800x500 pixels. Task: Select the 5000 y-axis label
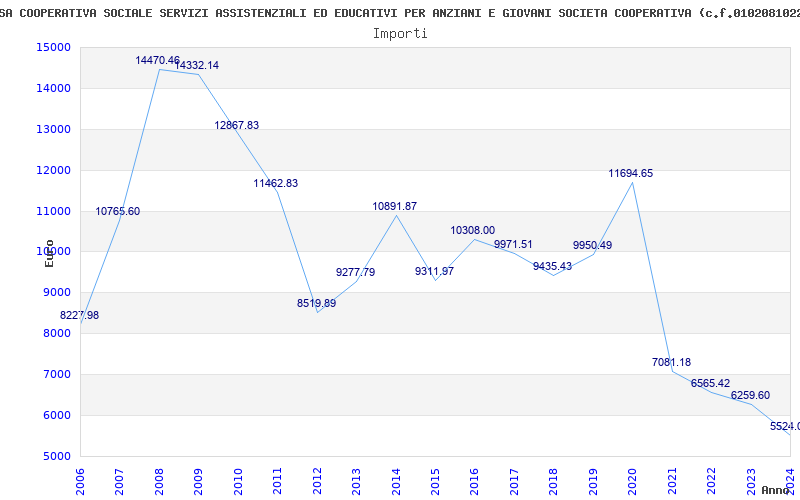56,456
